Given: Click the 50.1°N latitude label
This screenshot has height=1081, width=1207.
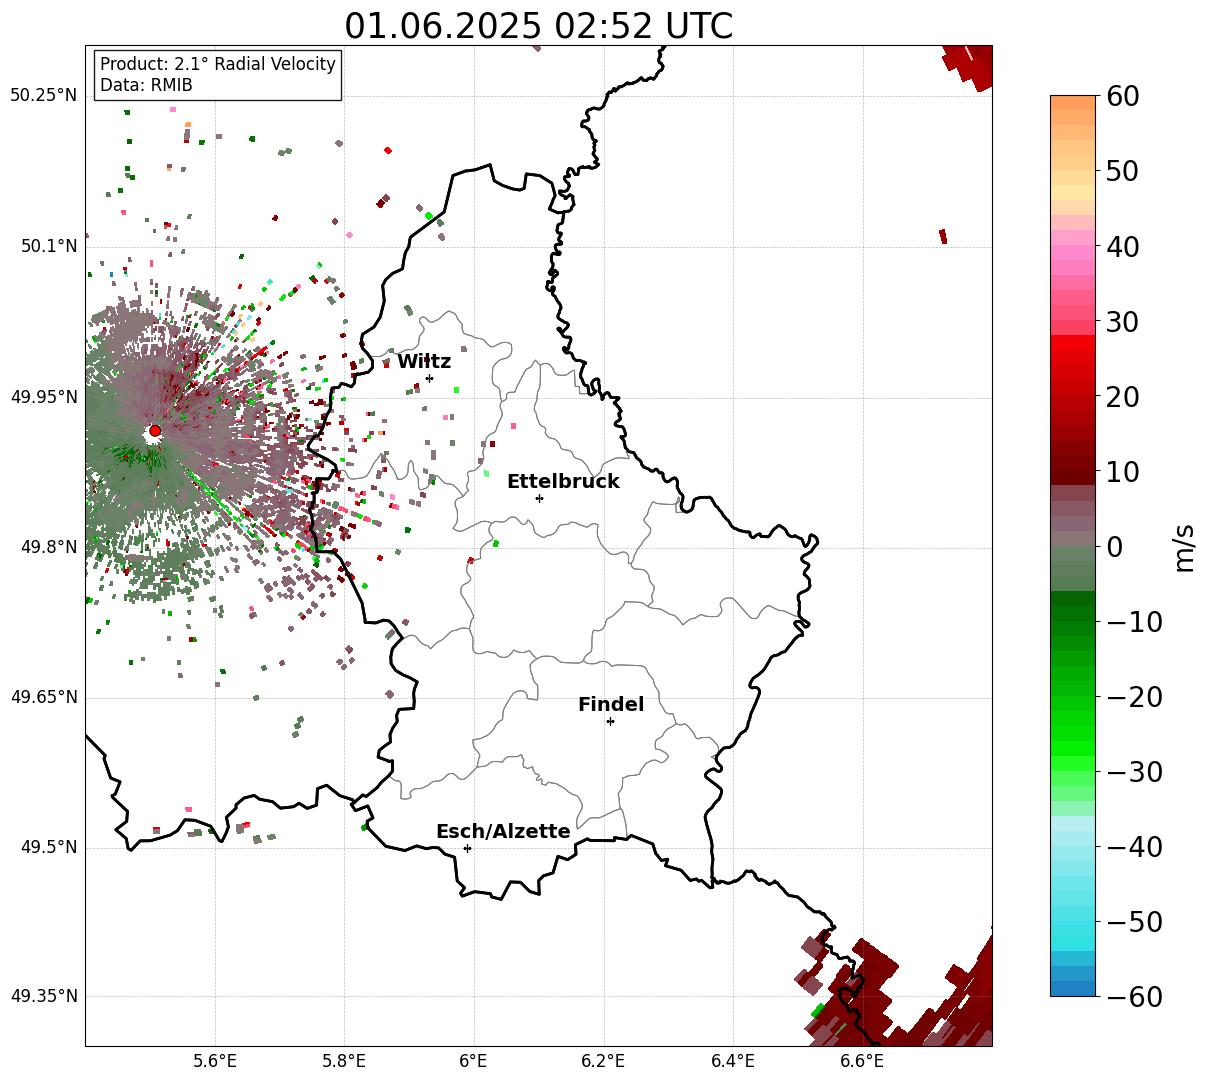Looking at the screenshot, I should pos(48,246).
